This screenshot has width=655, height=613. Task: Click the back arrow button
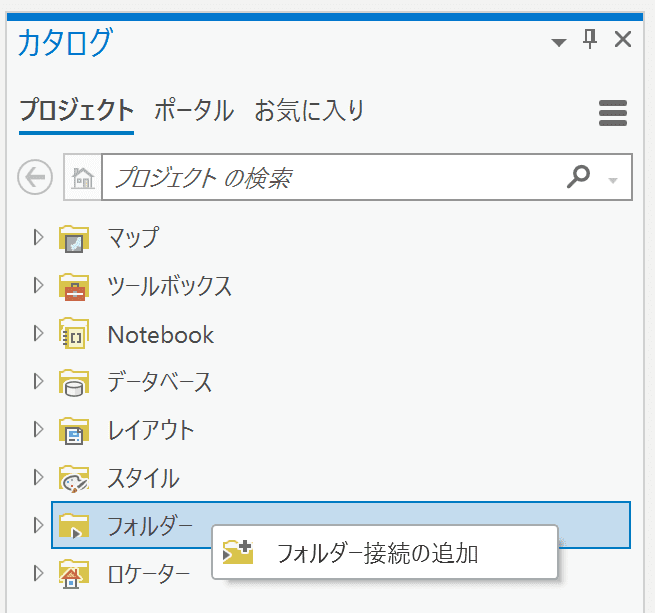pos(35,177)
